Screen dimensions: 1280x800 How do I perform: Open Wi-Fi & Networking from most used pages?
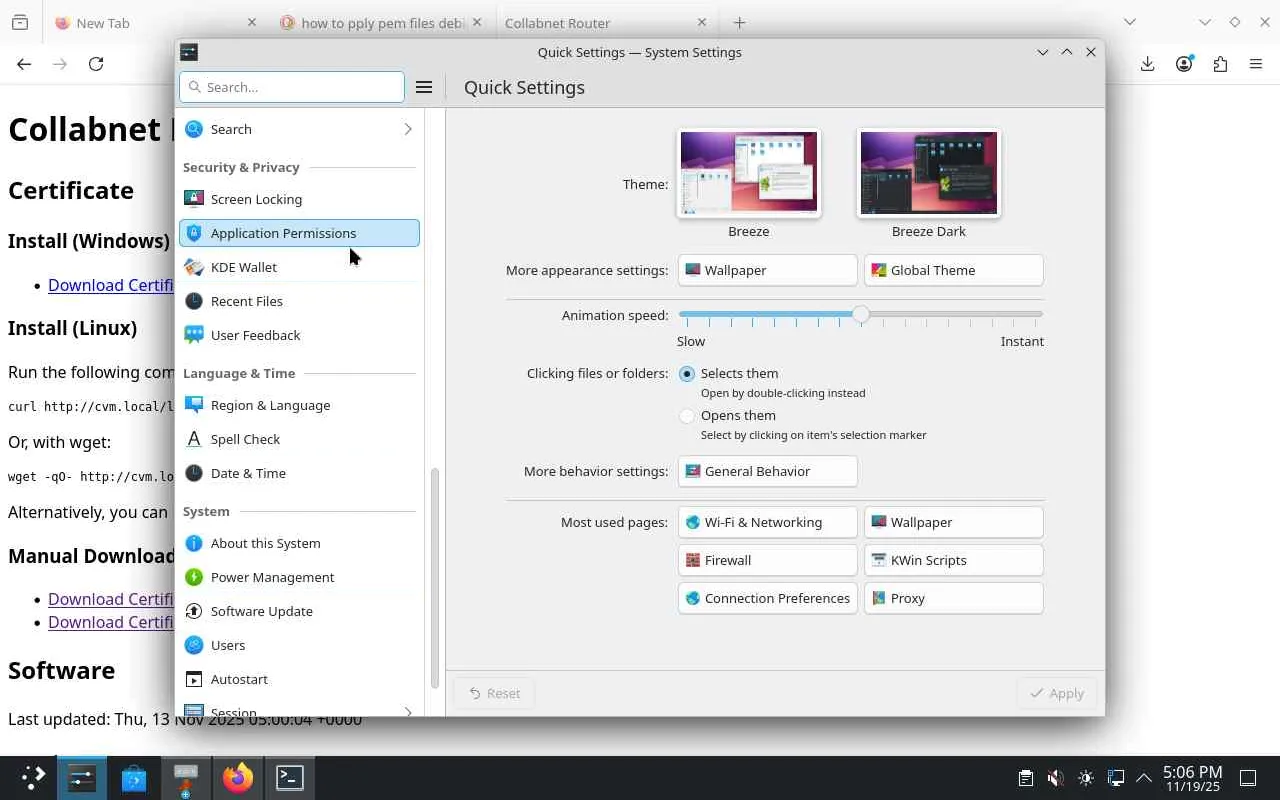(x=767, y=522)
